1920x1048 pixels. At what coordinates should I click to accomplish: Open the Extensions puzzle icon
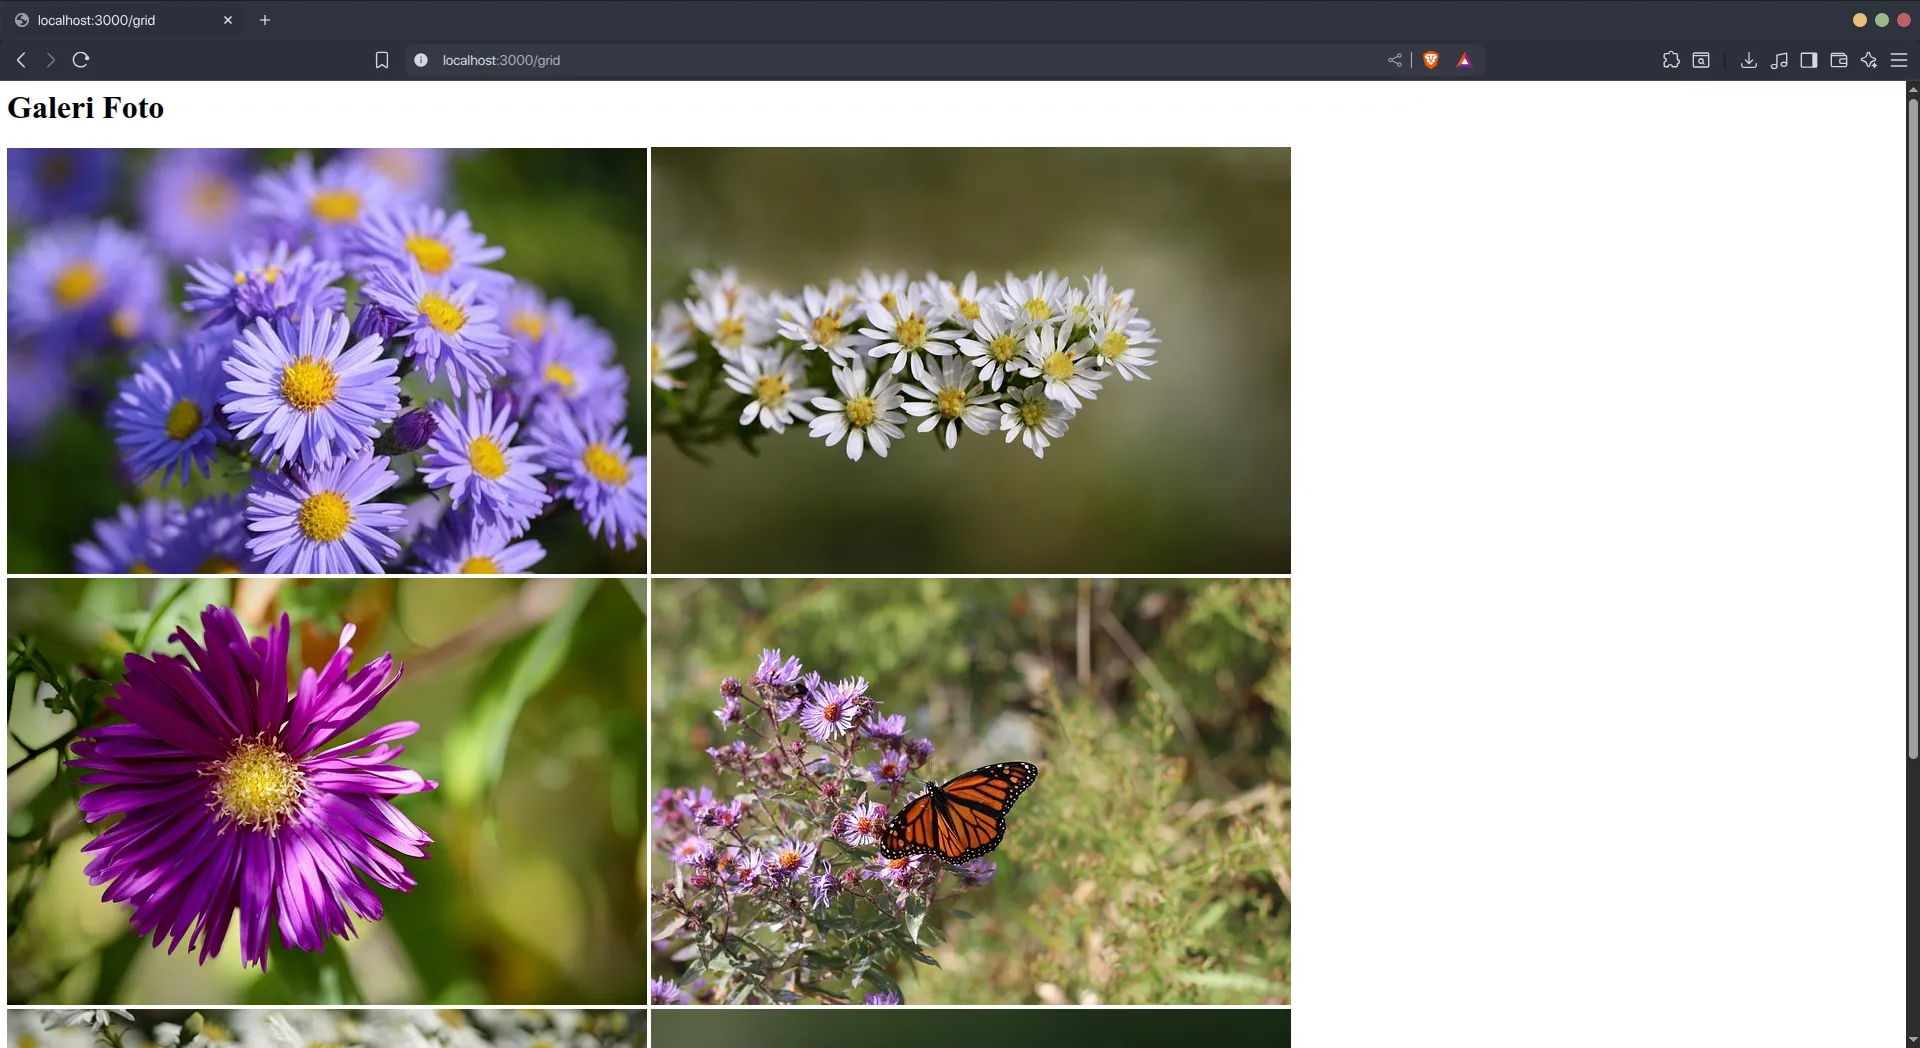[x=1671, y=60]
